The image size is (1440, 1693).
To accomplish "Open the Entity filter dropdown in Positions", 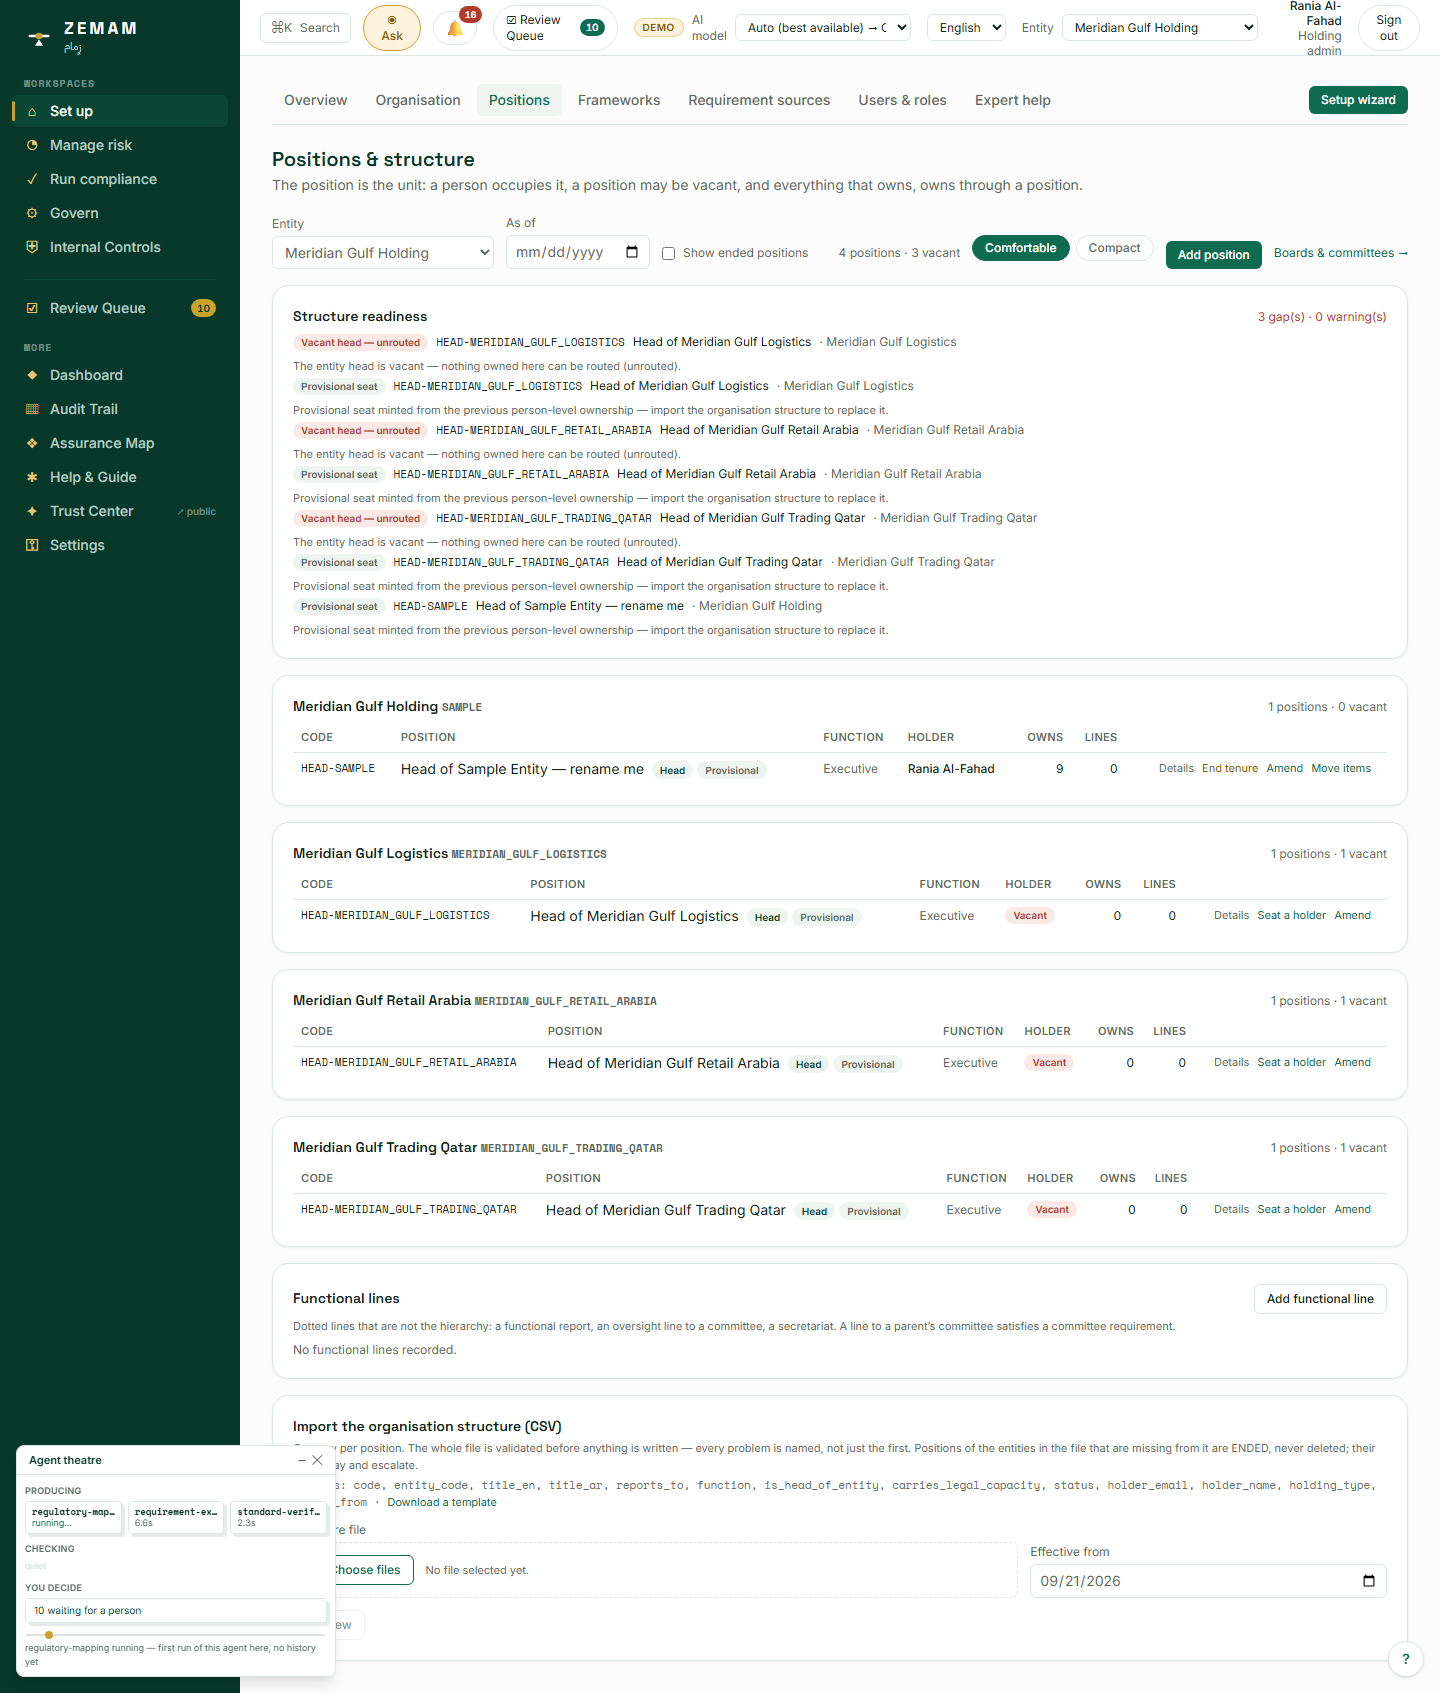I will point(383,253).
